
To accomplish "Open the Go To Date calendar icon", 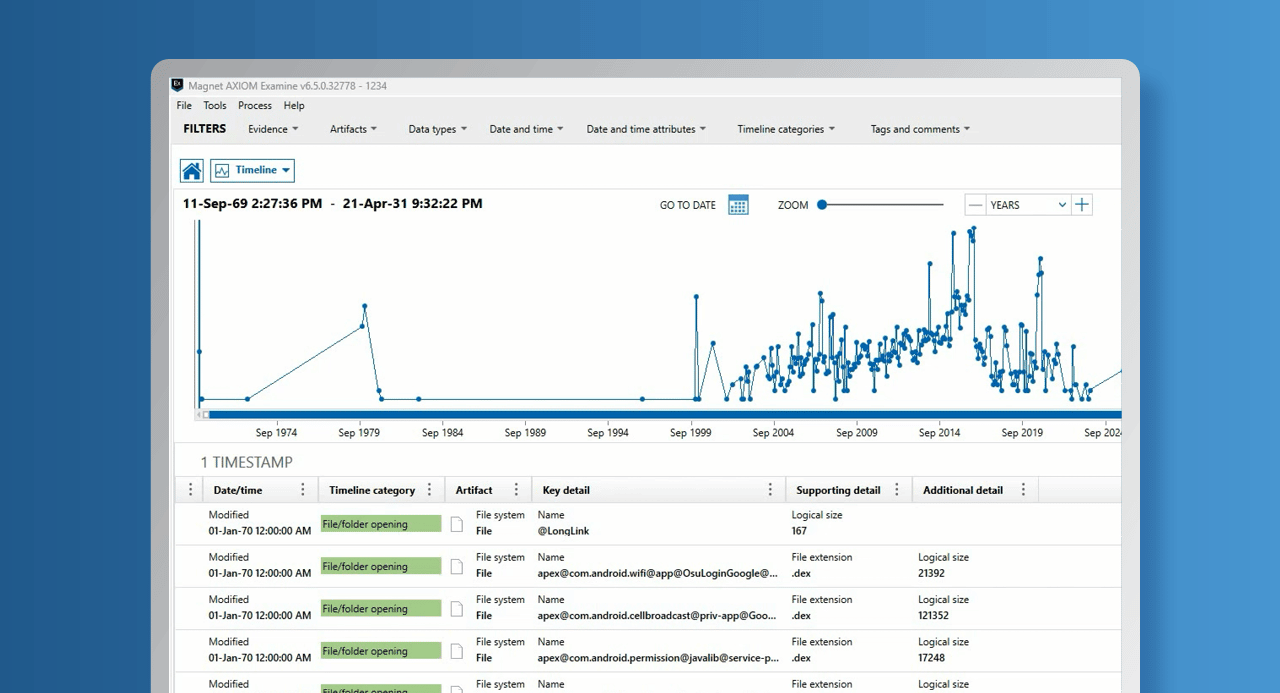I will pyautogui.click(x=738, y=205).
